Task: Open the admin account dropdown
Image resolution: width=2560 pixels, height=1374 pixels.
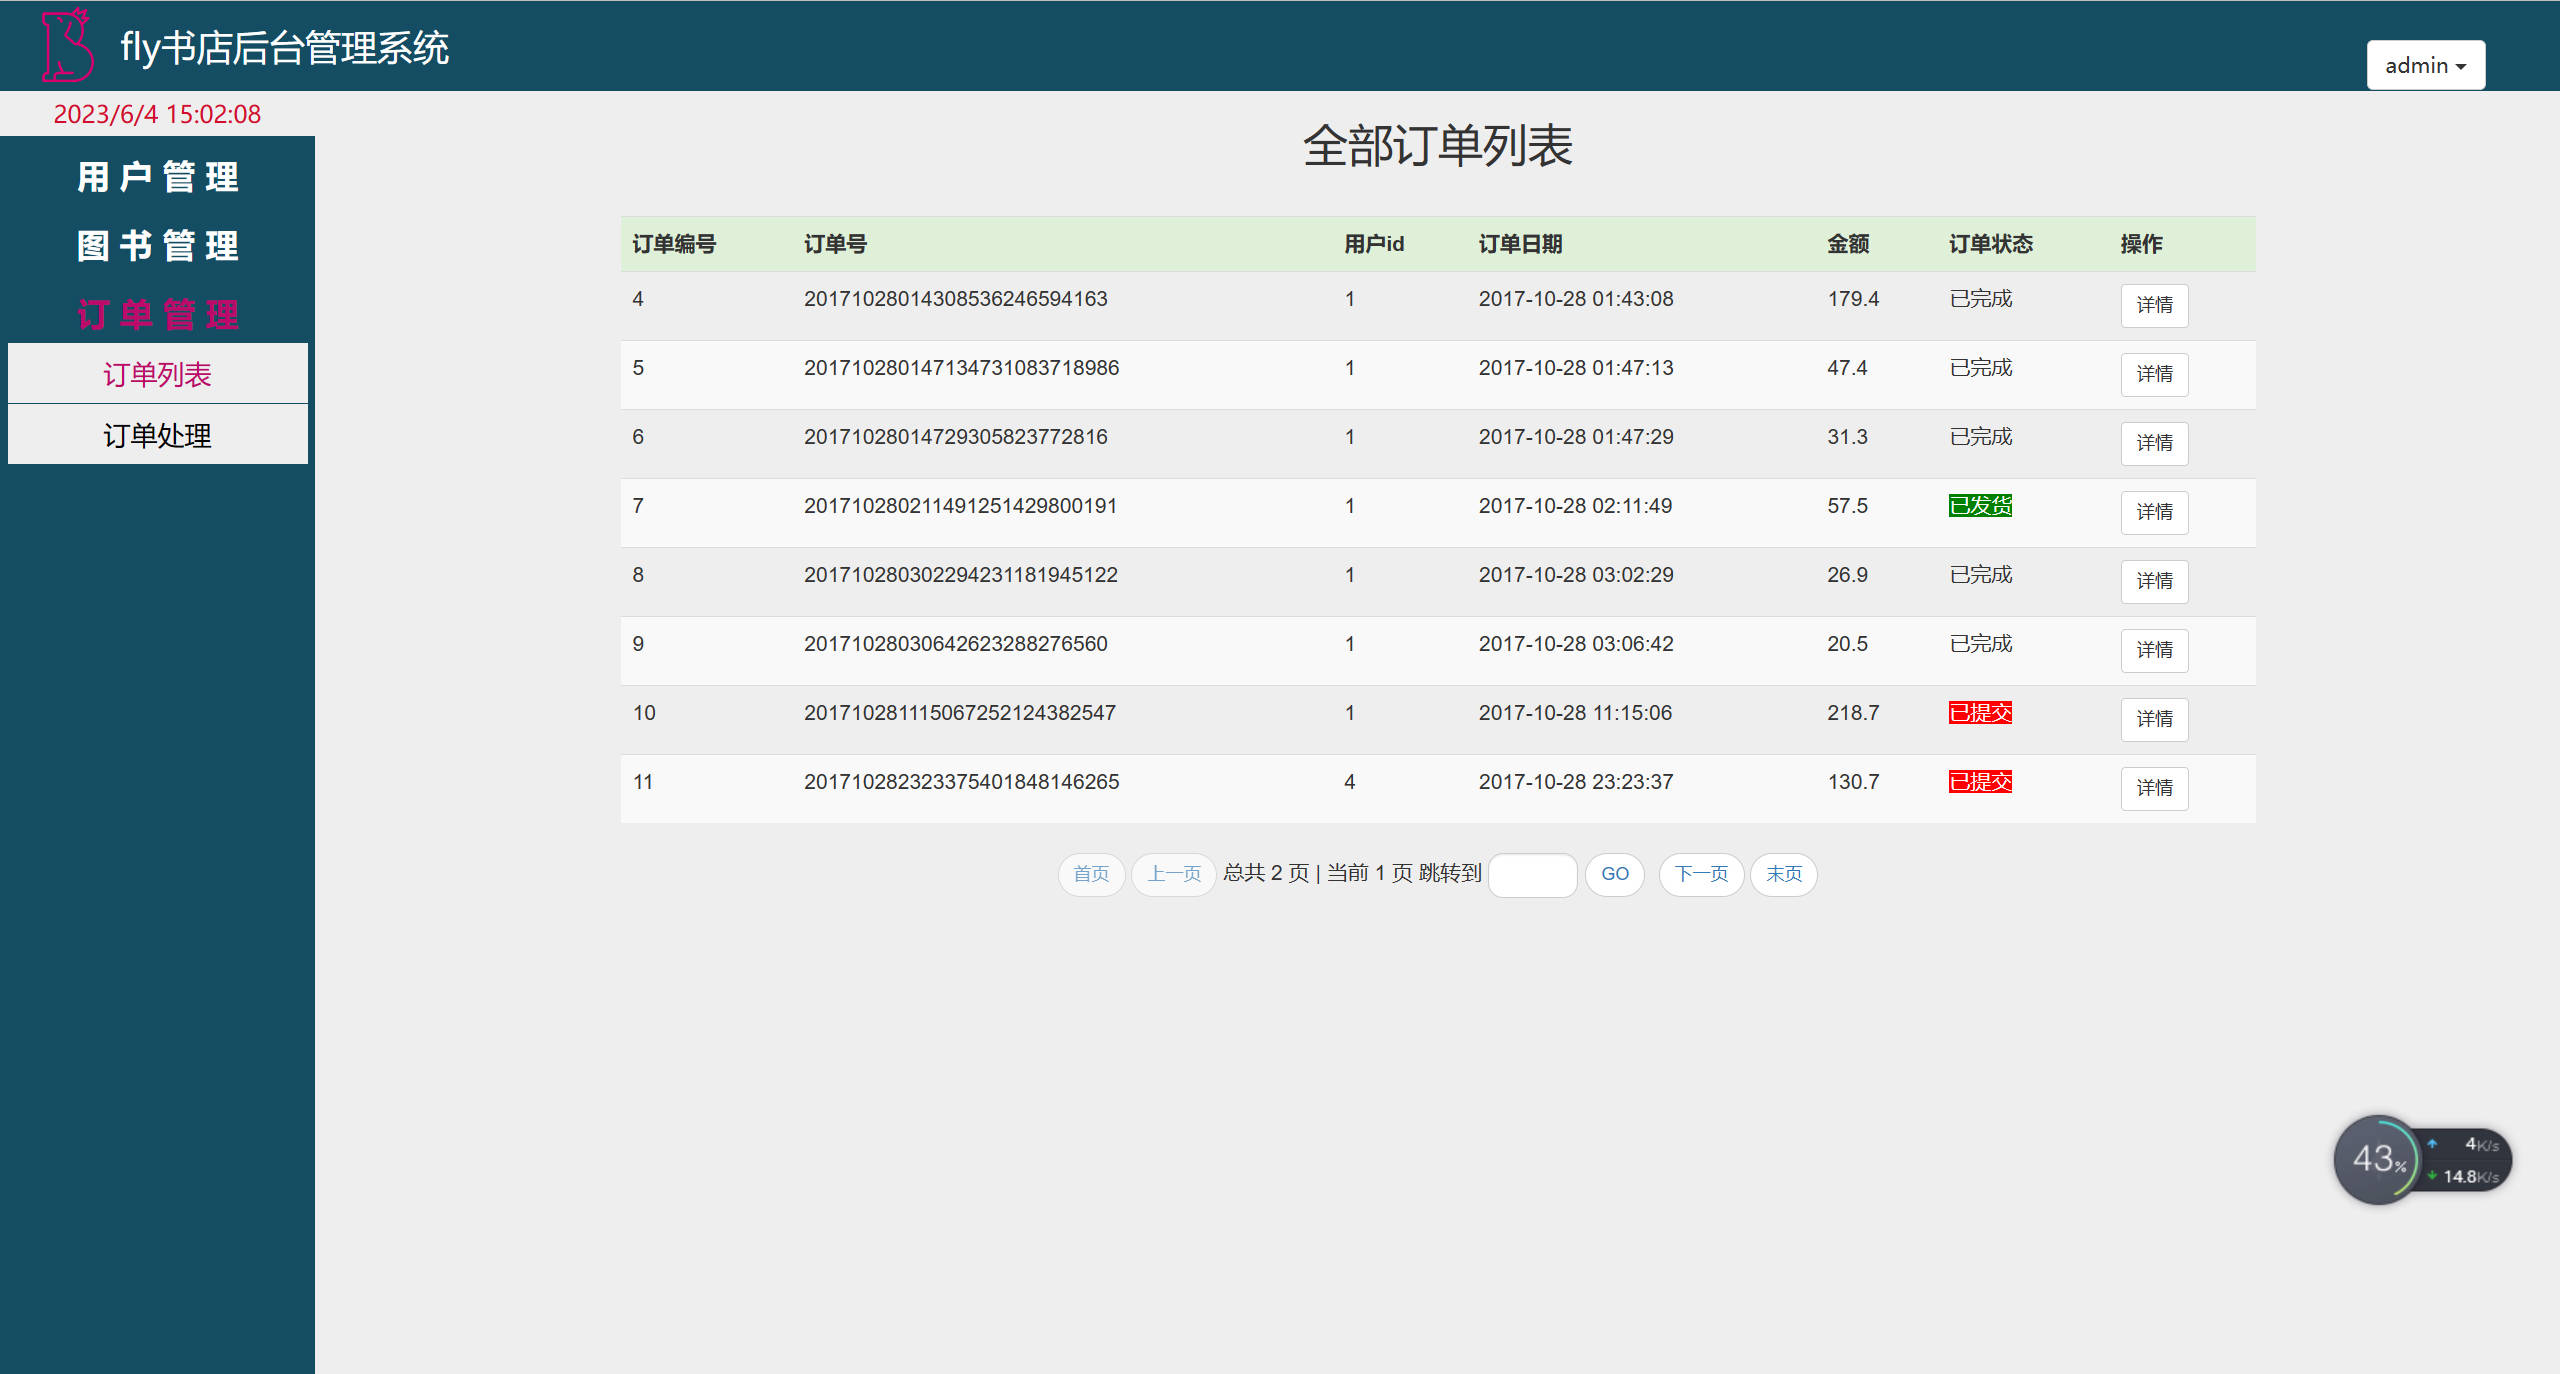Action: [2424, 64]
